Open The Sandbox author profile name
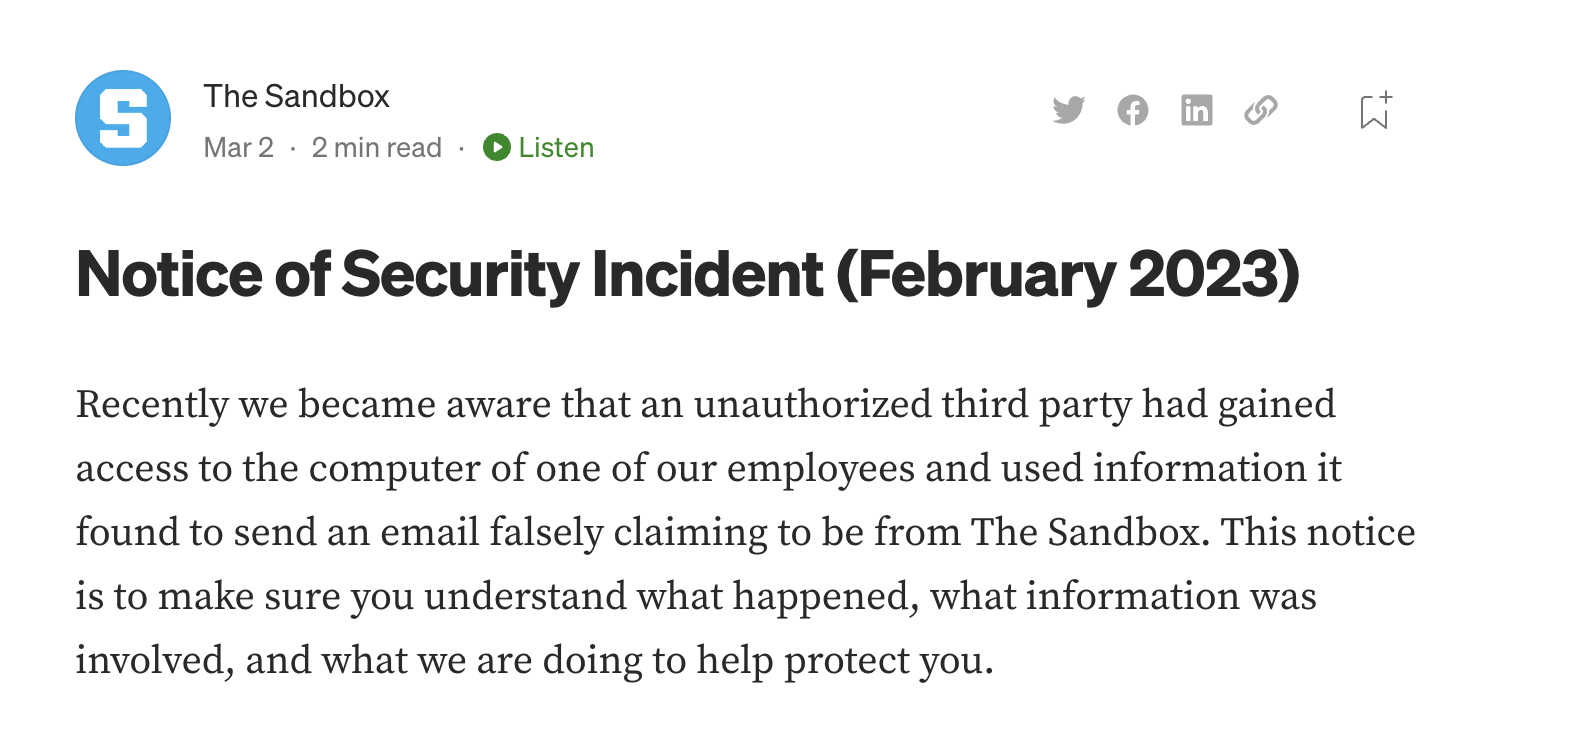Image resolution: width=1582 pixels, height=734 pixels. click(296, 96)
